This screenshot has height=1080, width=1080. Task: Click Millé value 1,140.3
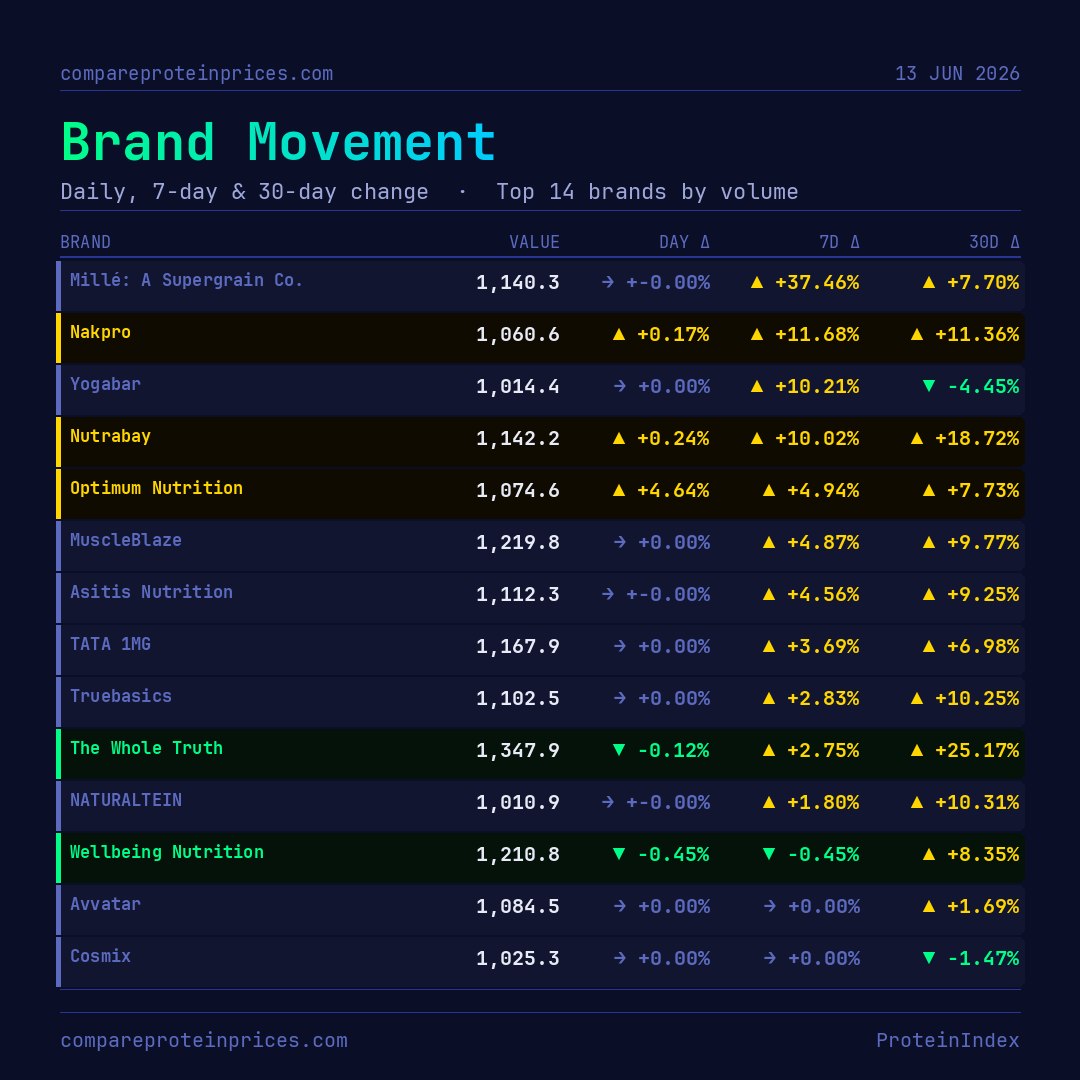click(517, 282)
